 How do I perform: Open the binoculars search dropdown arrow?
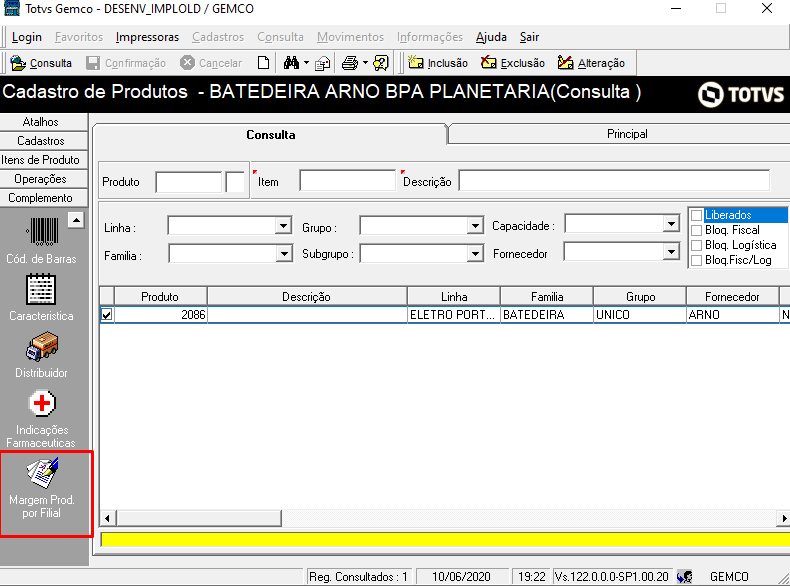(x=306, y=63)
